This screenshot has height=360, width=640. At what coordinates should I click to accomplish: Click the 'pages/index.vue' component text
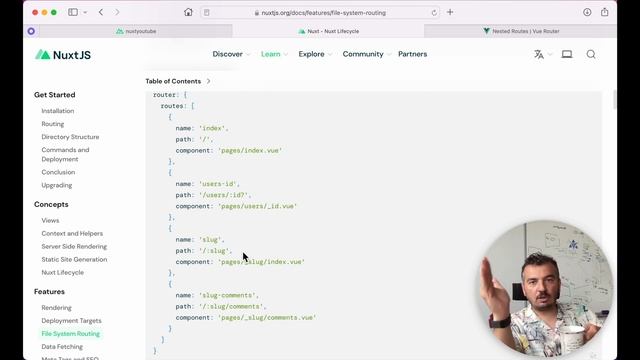tap(250, 151)
